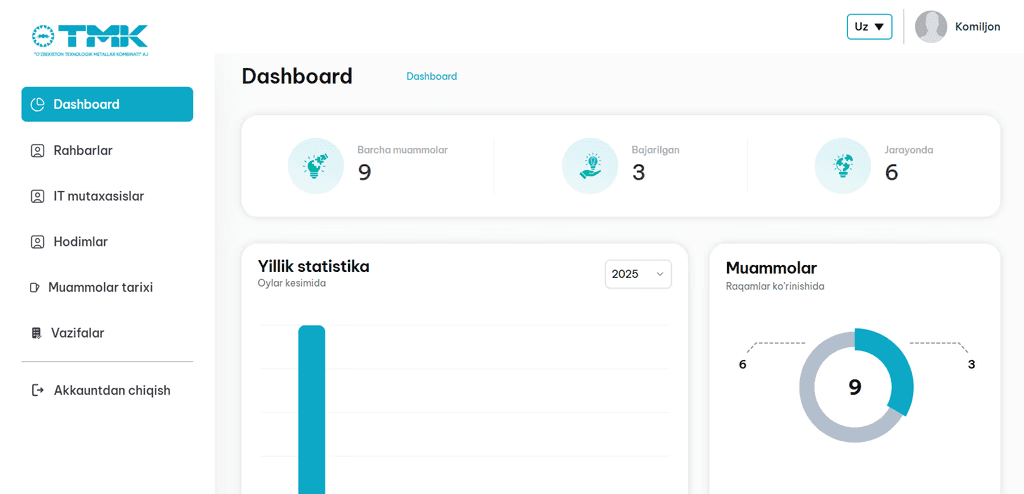
Task: Click the Vazifalar checklist icon
Action: [37, 333]
